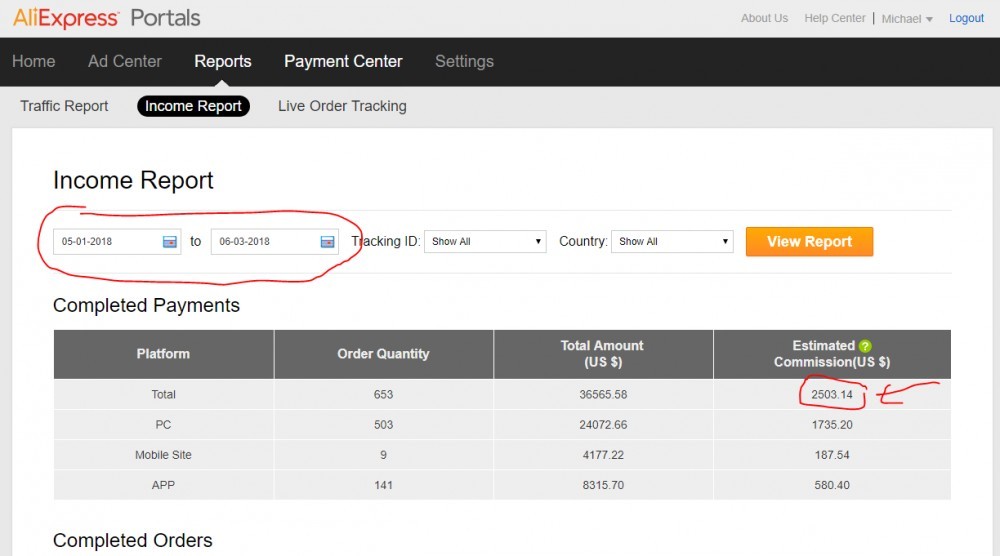Click the total commission value 2503.14
The height and width of the screenshot is (556, 1000).
click(832, 395)
